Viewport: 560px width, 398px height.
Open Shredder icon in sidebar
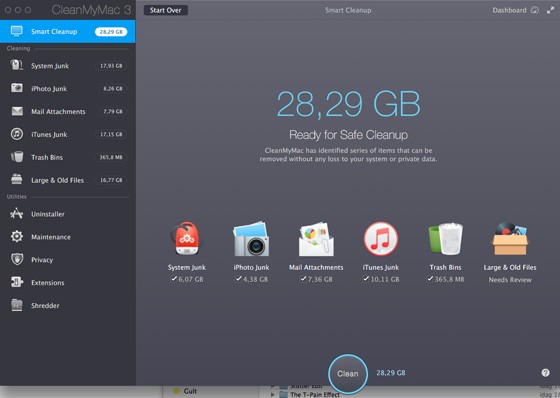[17, 305]
